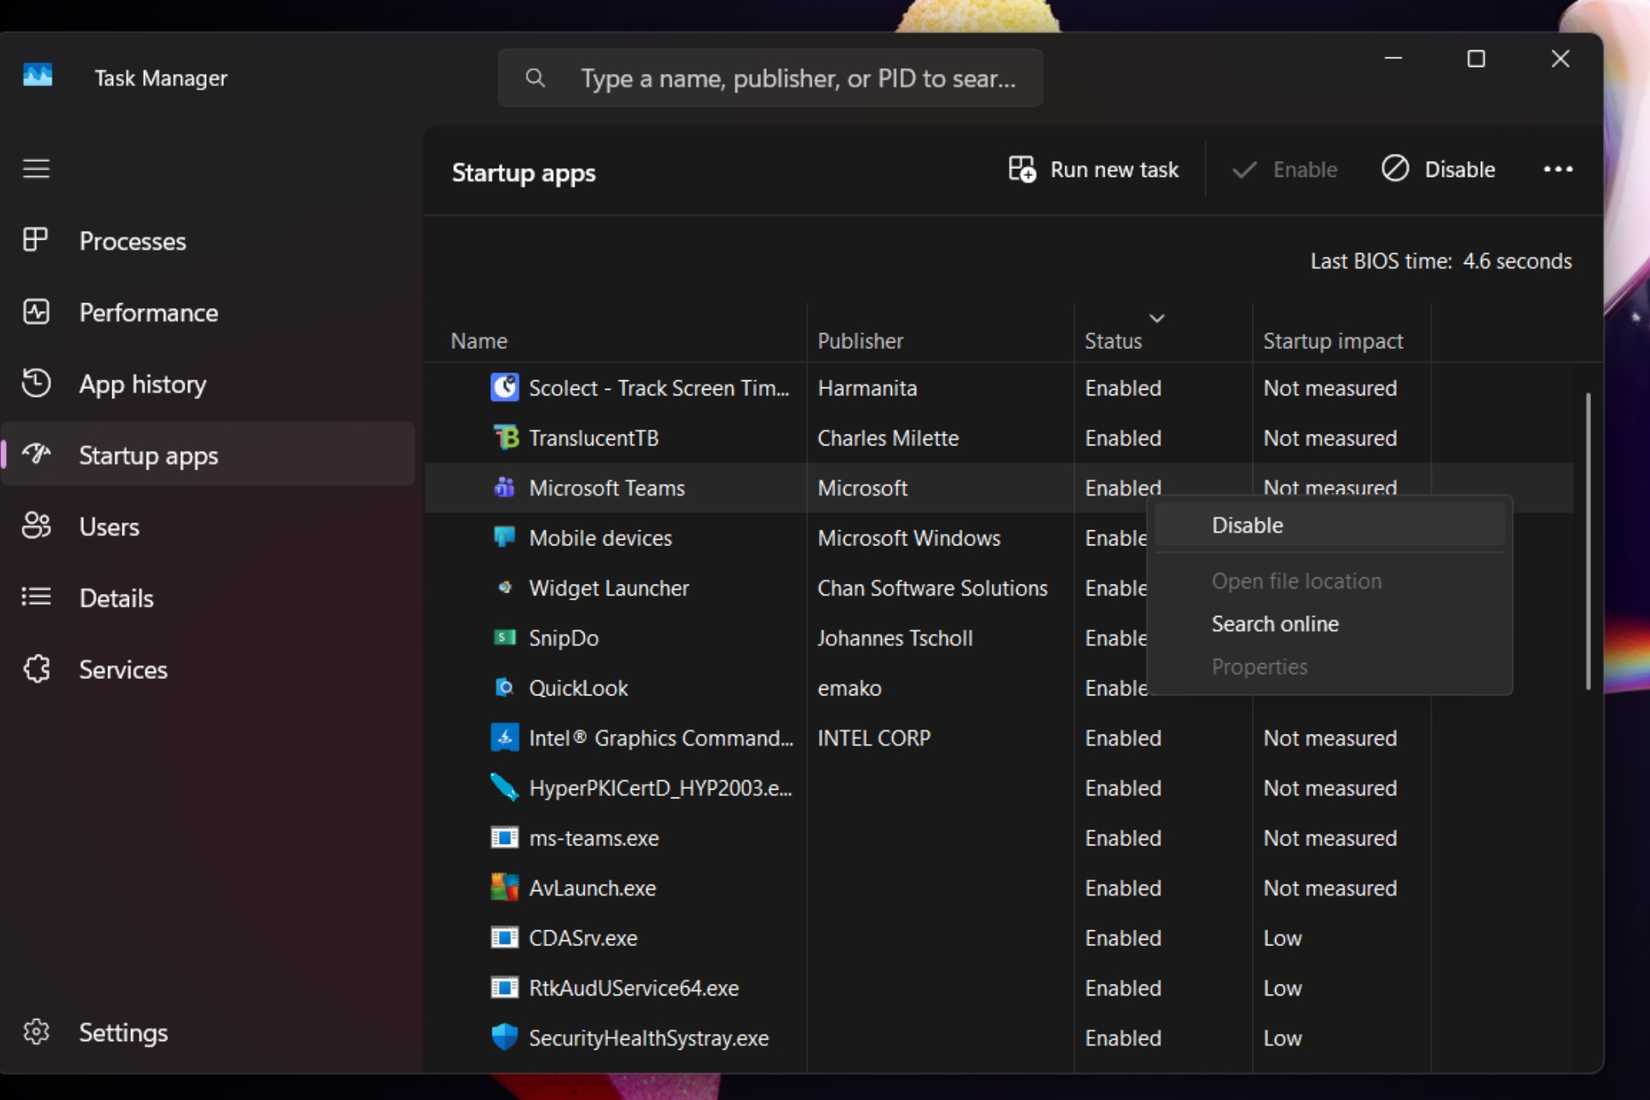
Task: Click the ms-teams.exe icon
Action: point(505,837)
